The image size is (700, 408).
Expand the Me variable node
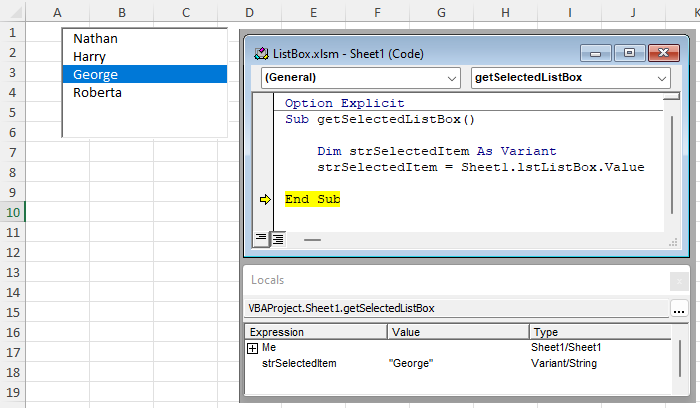(x=252, y=348)
